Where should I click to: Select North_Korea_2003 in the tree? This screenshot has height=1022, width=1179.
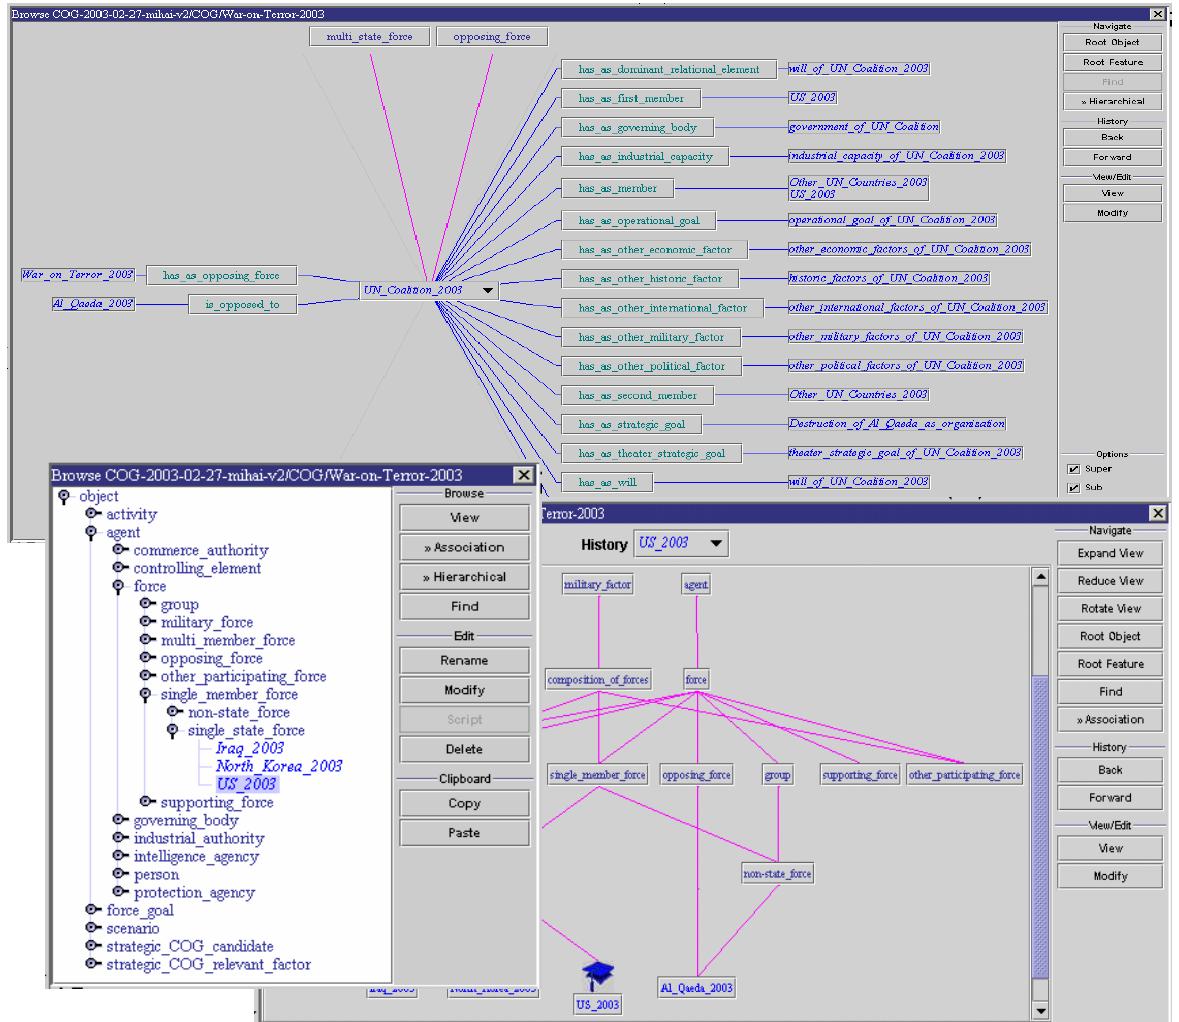pos(279,766)
